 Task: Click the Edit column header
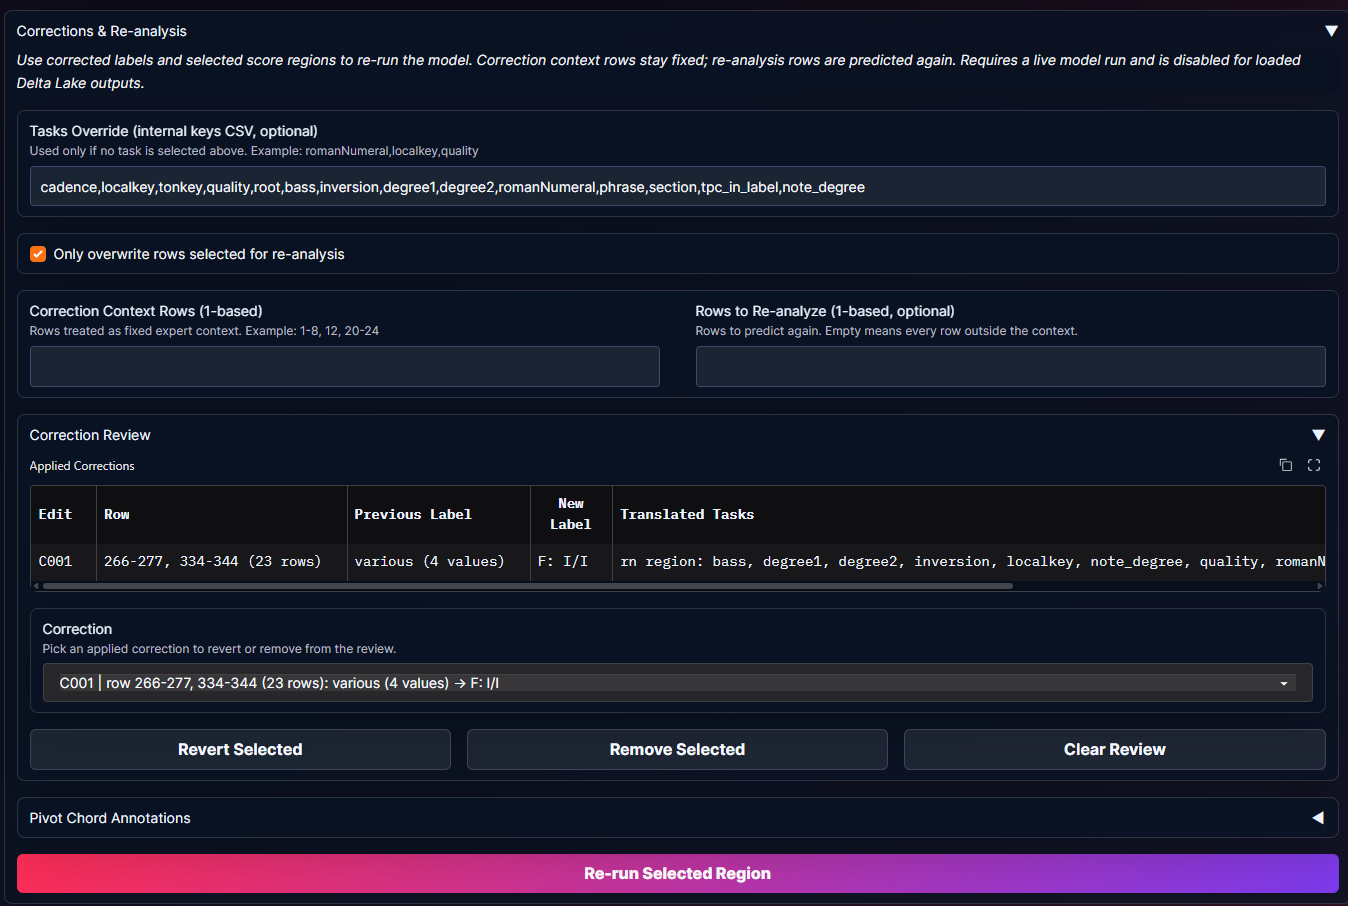[x=63, y=514]
